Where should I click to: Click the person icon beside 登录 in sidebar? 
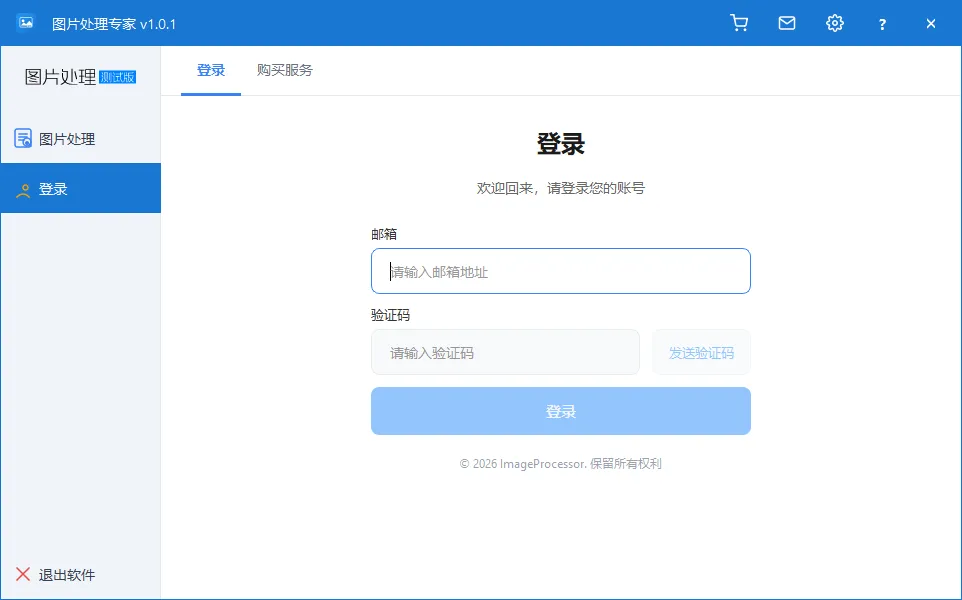tap(22, 188)
